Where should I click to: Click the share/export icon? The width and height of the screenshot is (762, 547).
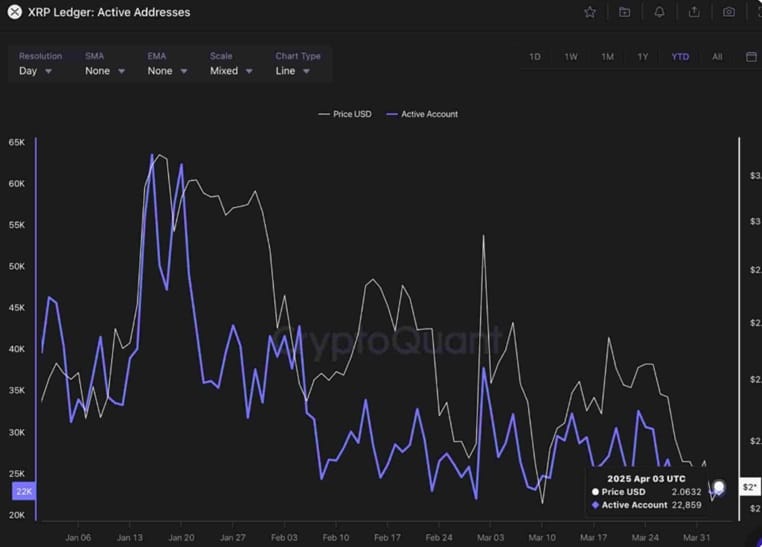[x=694, y=12]
